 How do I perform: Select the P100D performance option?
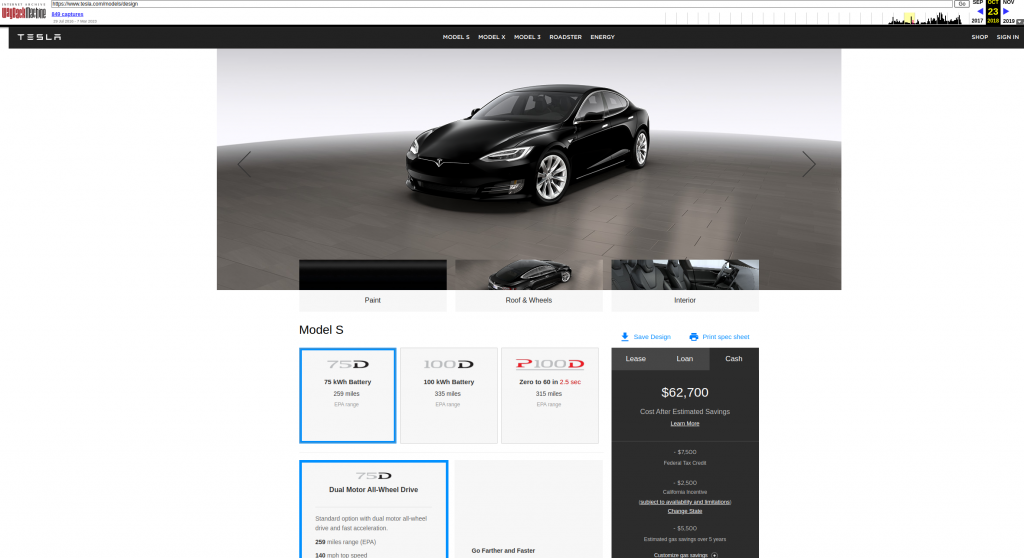tap(549, 395)
